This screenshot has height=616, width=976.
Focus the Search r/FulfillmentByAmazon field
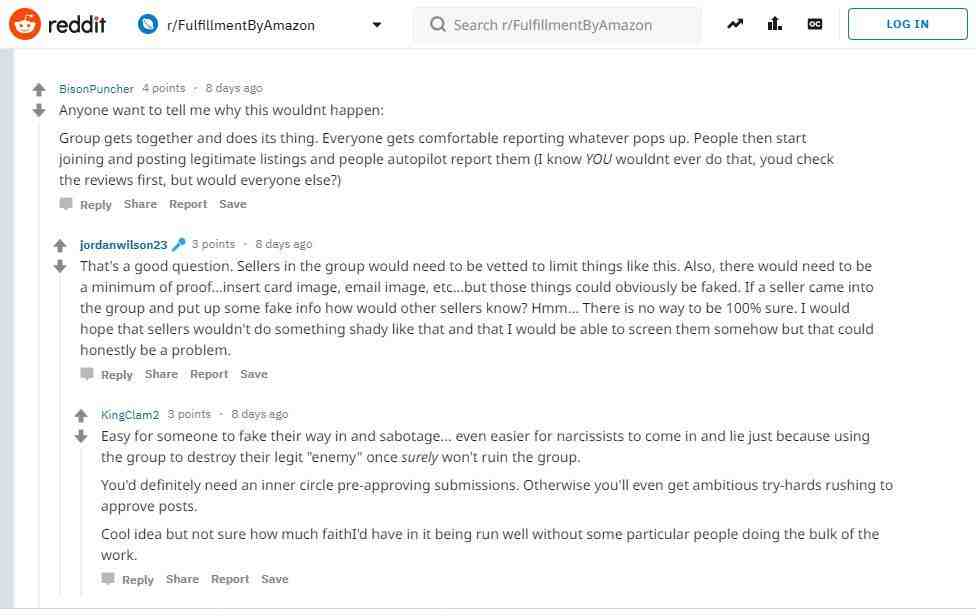point(557,25)
